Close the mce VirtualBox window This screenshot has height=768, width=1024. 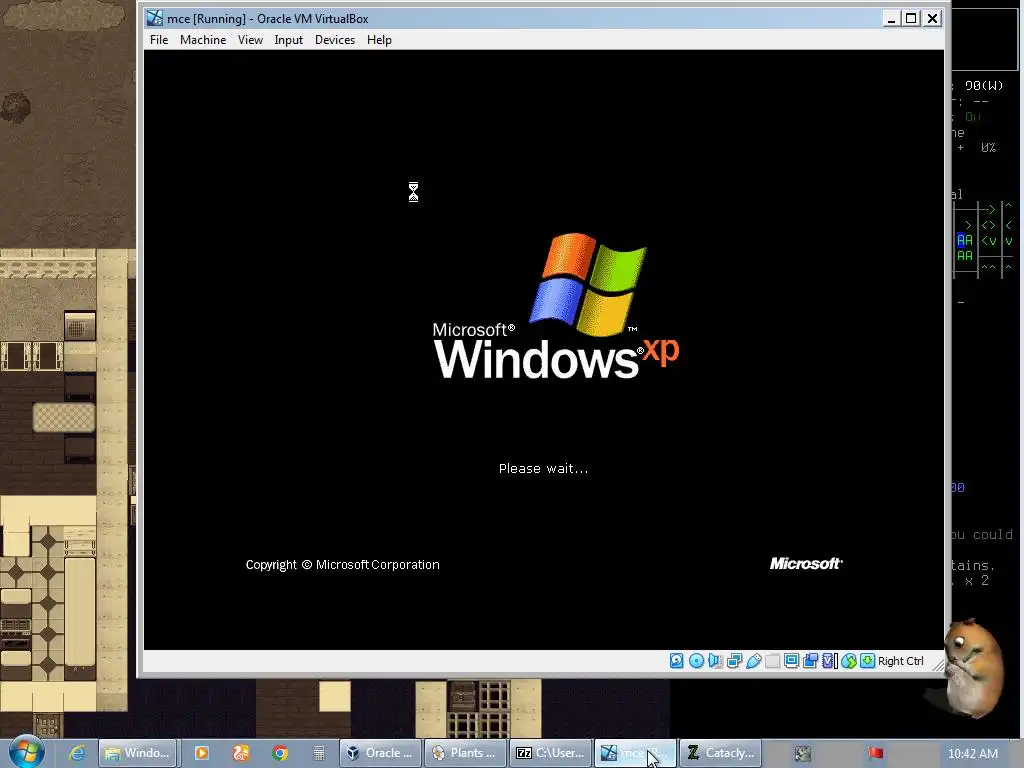tap(933, 18)
